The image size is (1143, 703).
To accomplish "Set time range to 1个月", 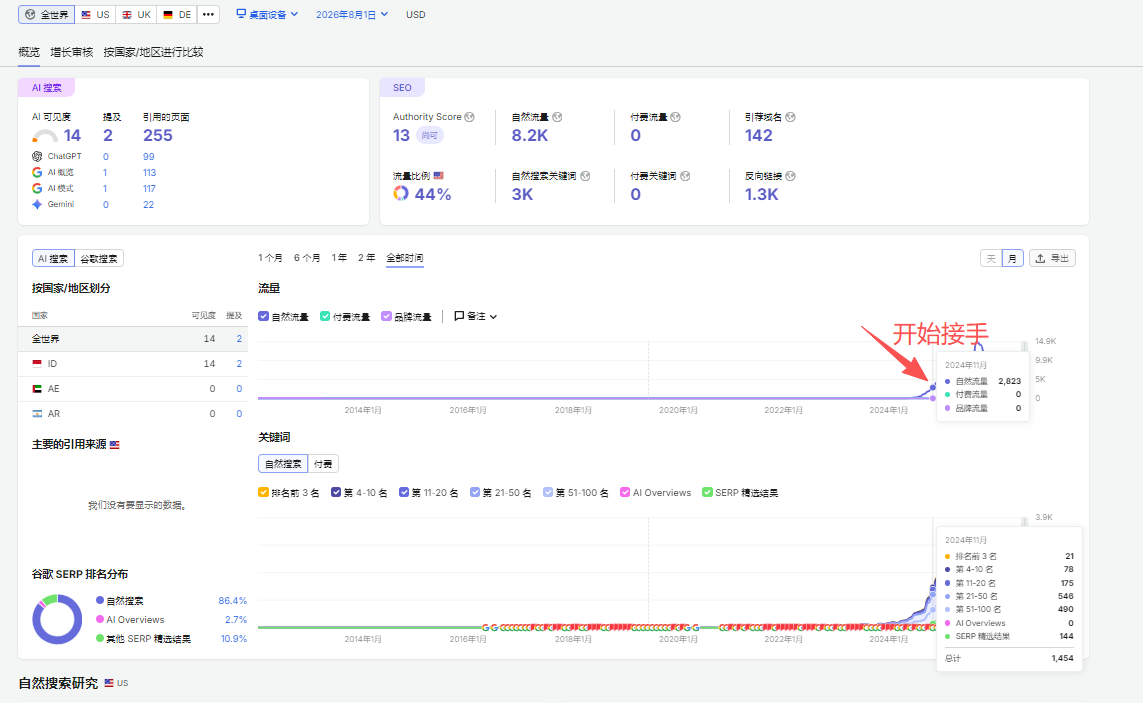I will pyautogui.click(x=270, y=257).
